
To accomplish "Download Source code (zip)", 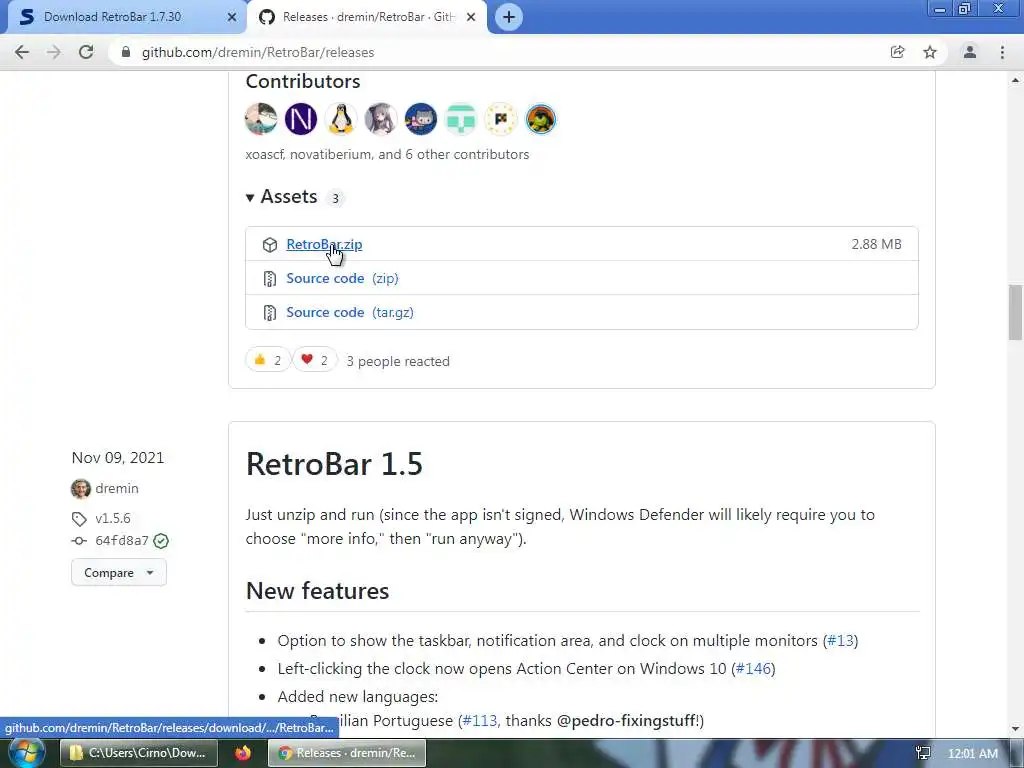I will point(342,278).
